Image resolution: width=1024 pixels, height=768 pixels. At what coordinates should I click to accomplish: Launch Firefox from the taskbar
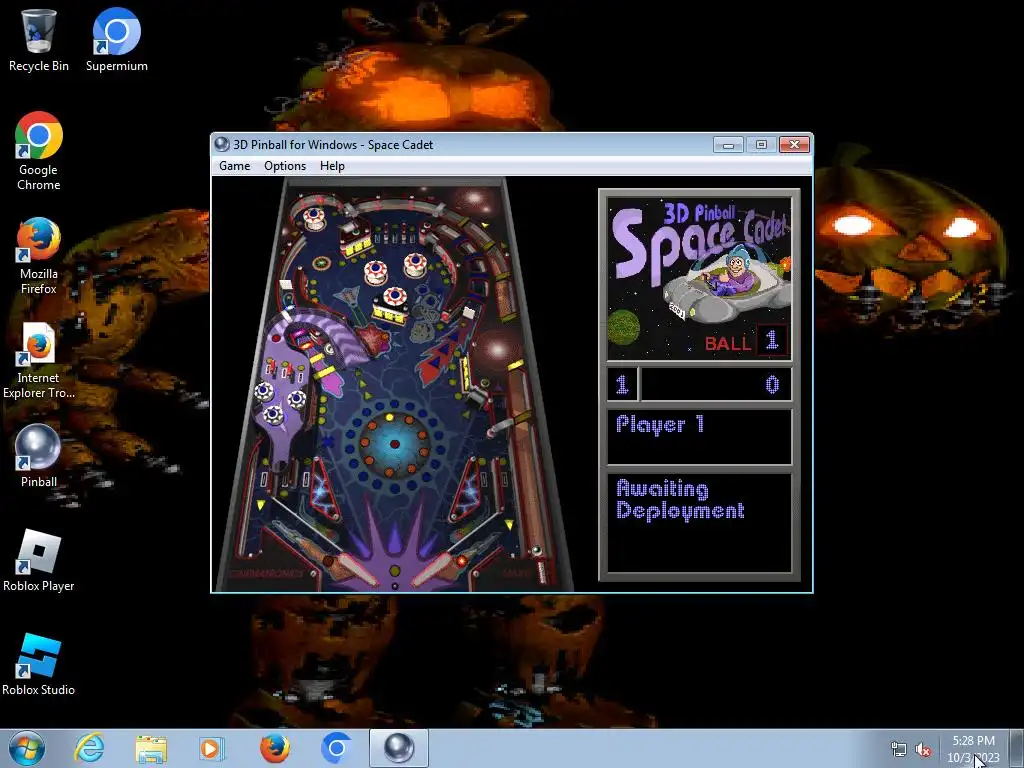coord(274,748)
